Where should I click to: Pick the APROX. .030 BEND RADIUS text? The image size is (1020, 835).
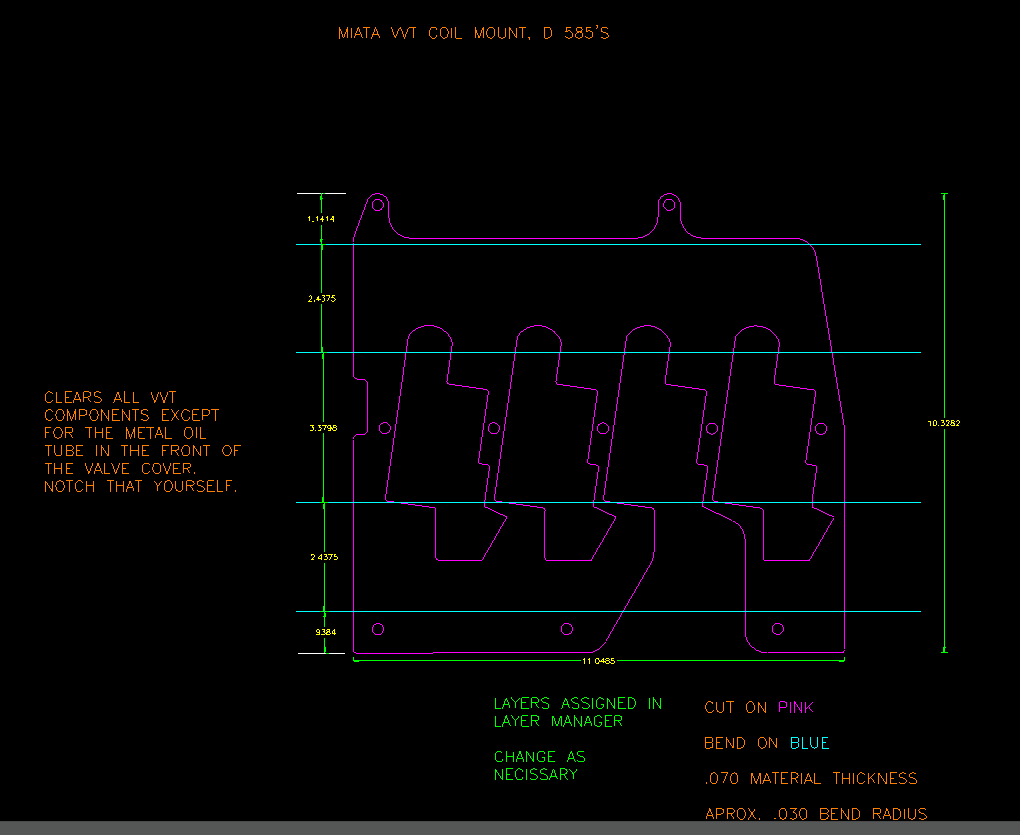pos(815,814)
